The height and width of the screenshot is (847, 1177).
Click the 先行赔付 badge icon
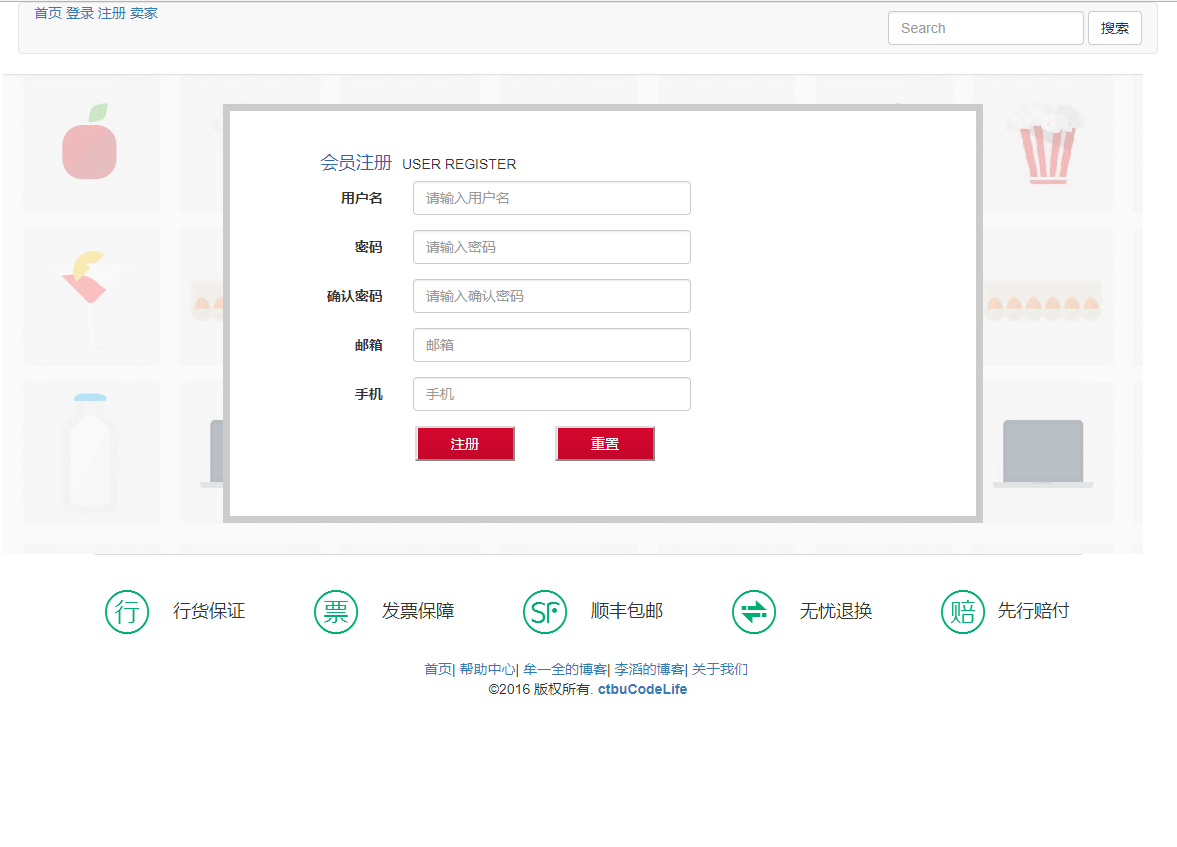point(962,611)
